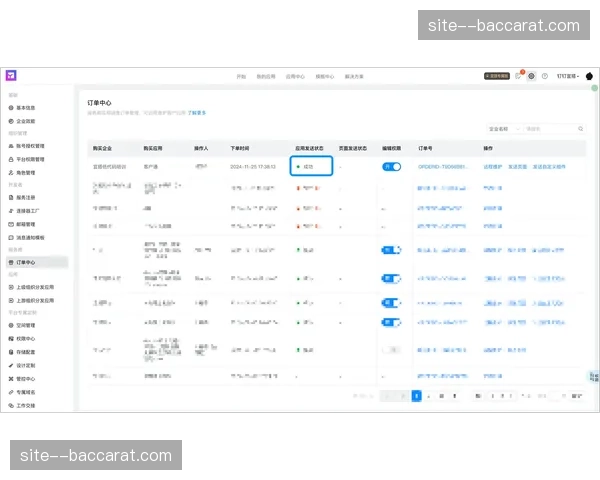Image resolution: width=600 pixels, height=480 pixels.
Task: Open 基本信息 in the sidebar
Action: pyautogui.click(x=25, y=107)
